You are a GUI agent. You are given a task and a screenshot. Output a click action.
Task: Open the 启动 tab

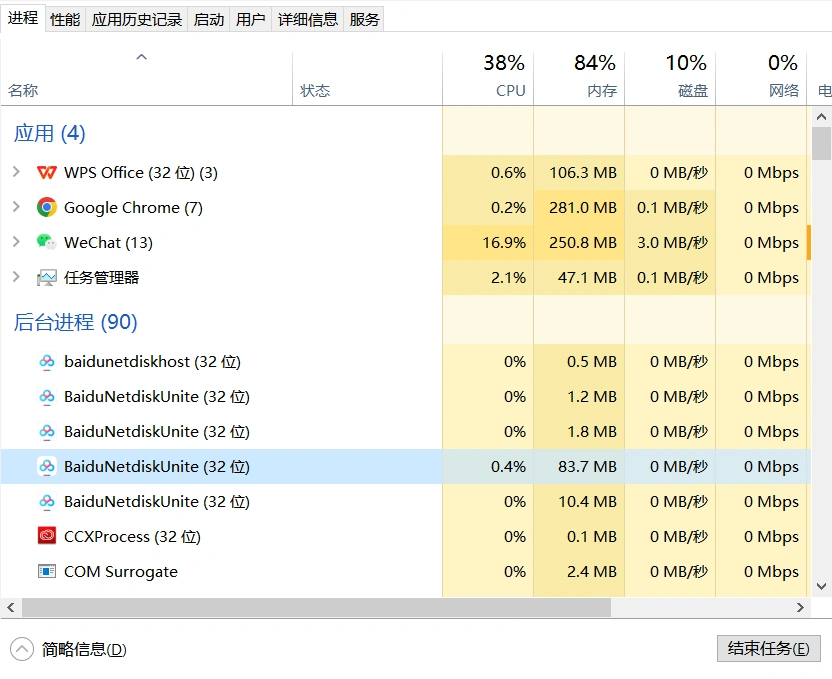click(x=209, y=19)
